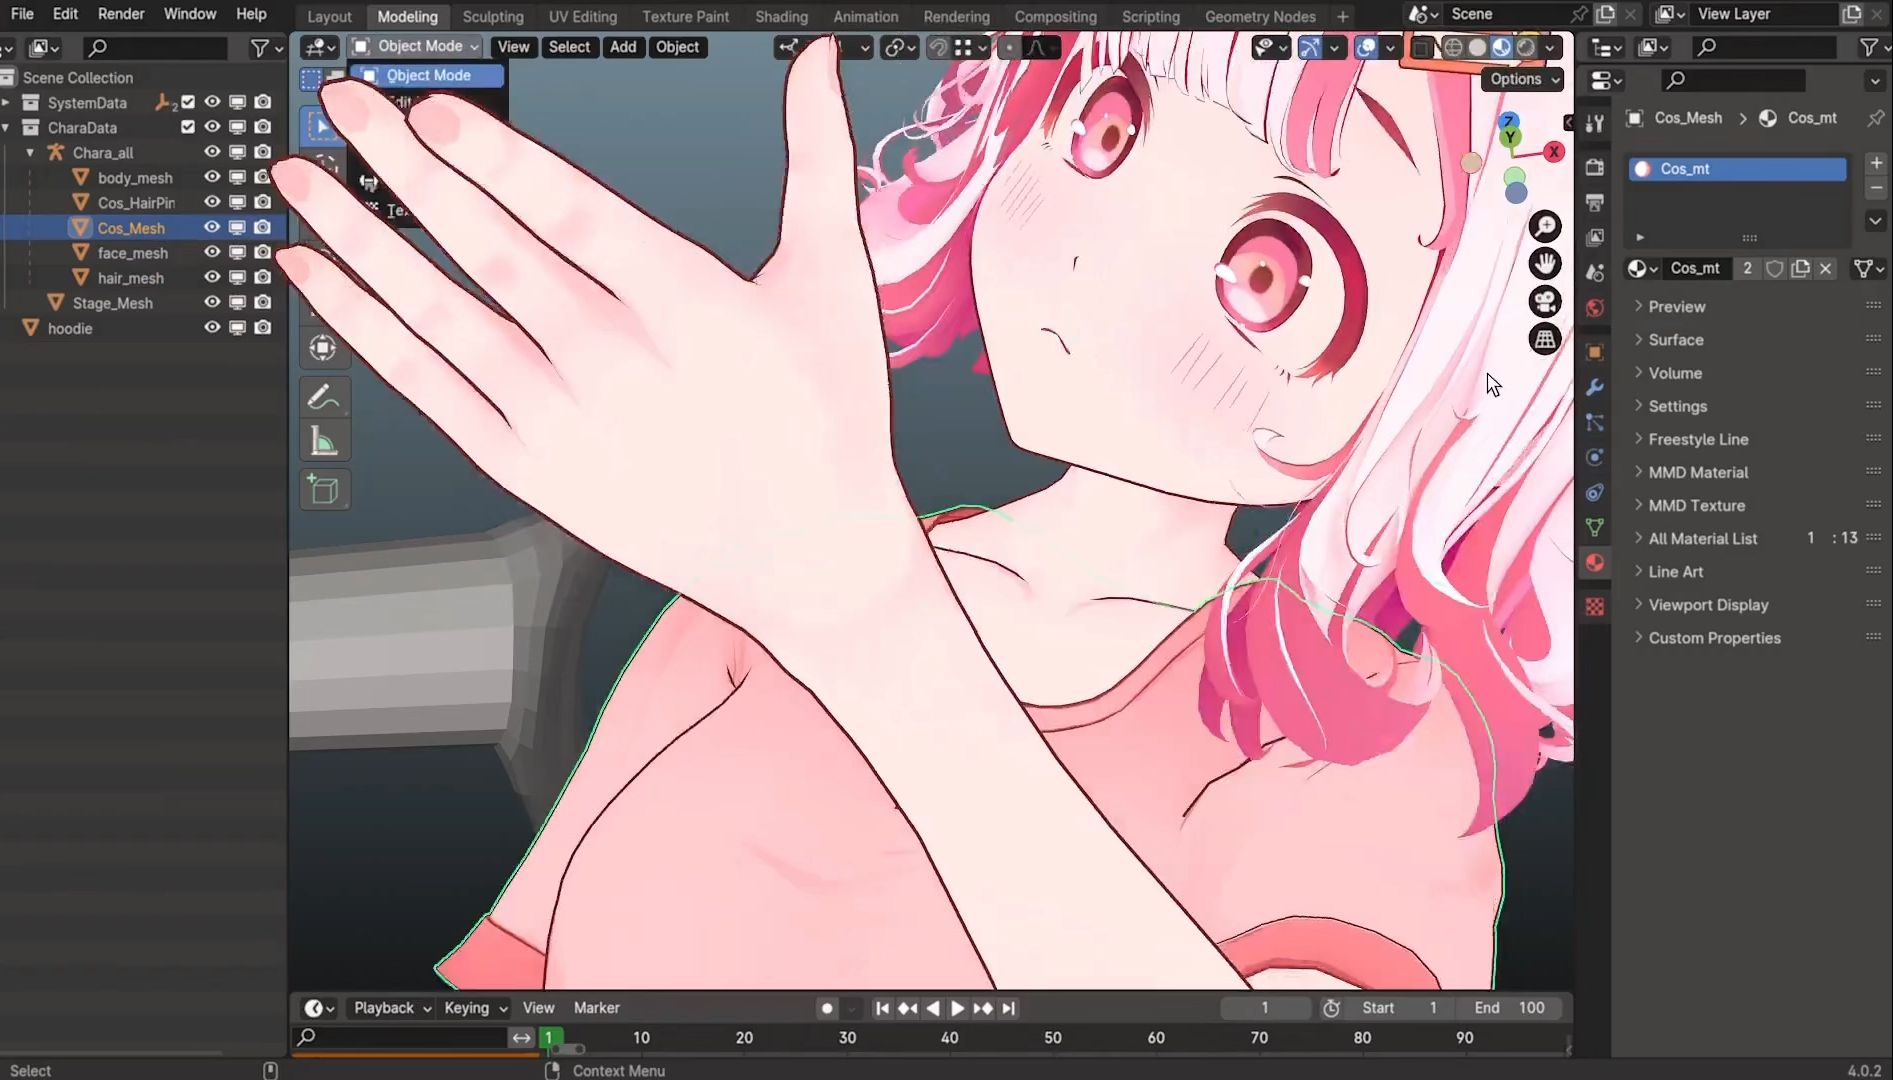Open the Object Mode dropdown
This screenshot has height=1080, width=1893.
[417, 47]
